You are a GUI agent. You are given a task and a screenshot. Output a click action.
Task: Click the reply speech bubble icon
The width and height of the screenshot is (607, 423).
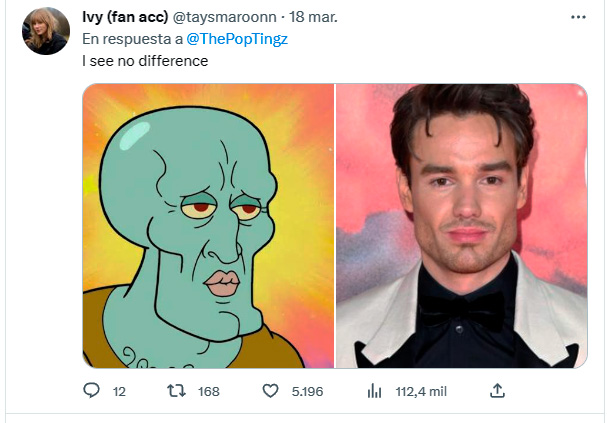click(x=91, y=391)
